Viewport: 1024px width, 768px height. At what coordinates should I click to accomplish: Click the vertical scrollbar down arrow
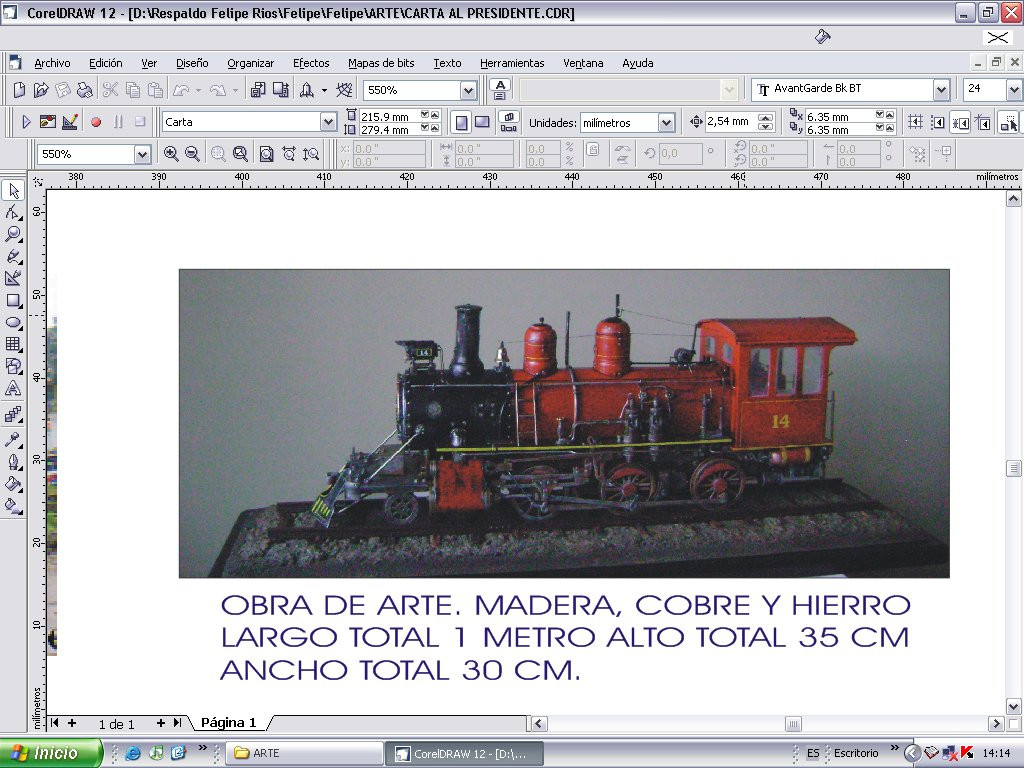click(x=1013, y=706)
